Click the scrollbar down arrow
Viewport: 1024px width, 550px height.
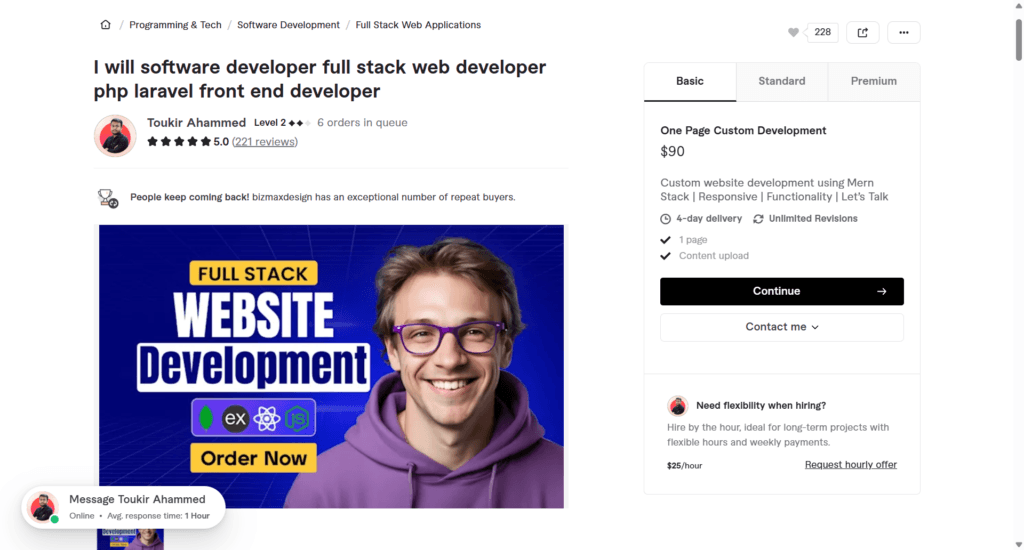point(1019,544)
